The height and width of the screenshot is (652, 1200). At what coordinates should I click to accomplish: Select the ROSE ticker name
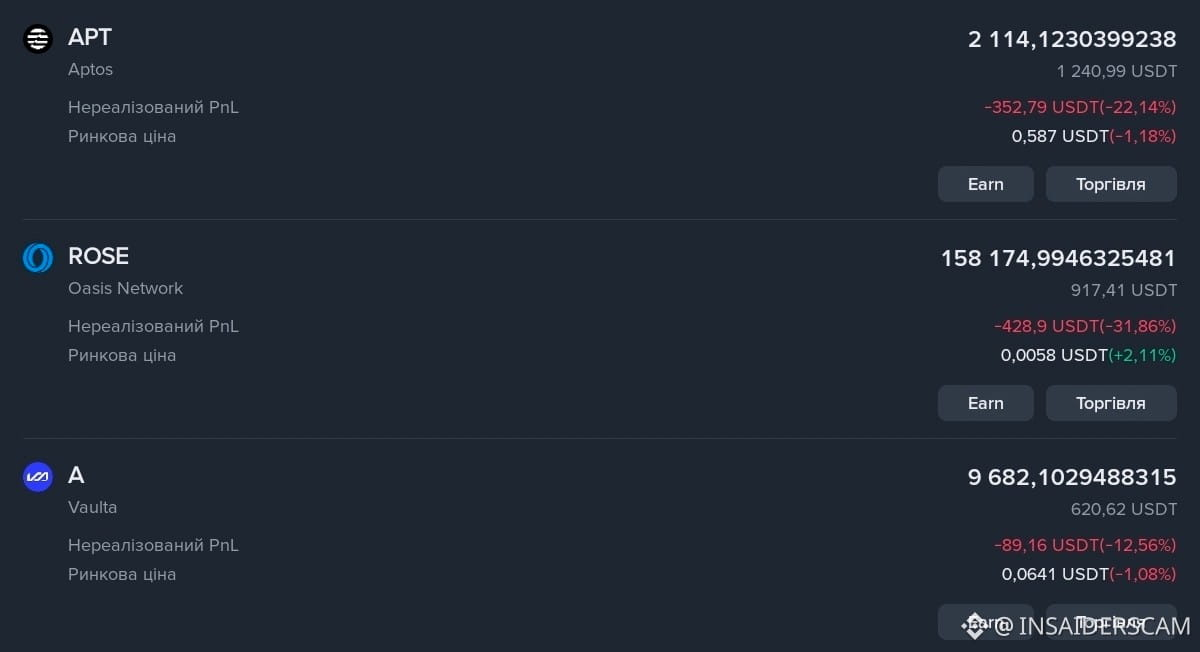point(98,257)
